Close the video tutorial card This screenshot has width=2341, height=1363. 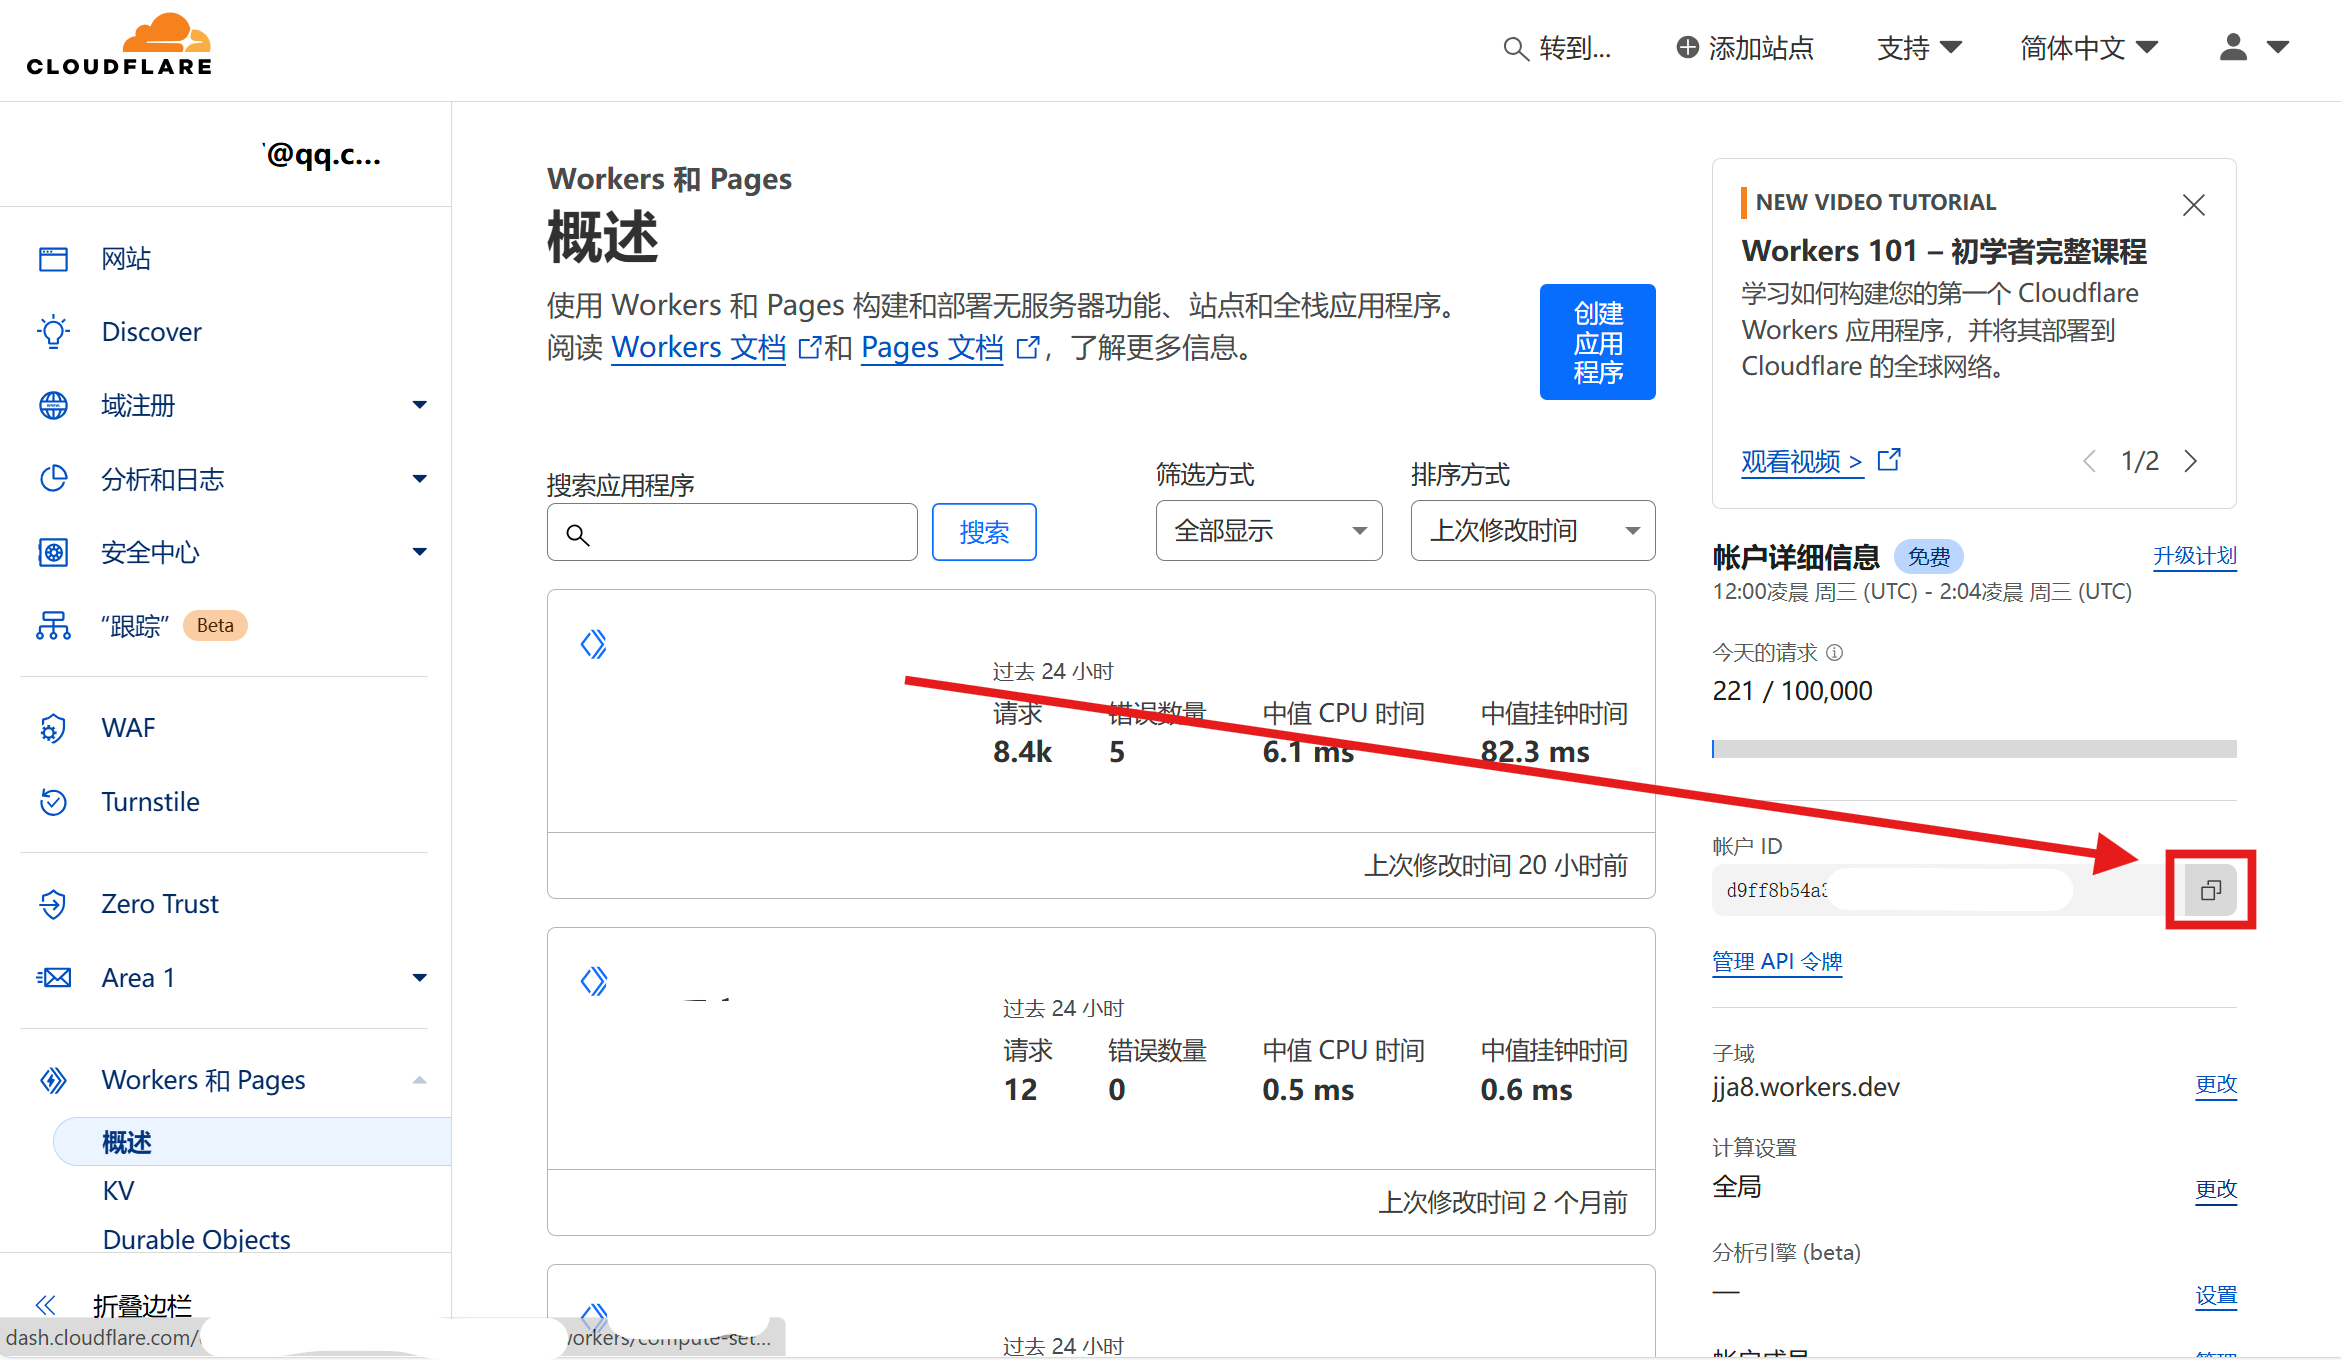click(2193, 205)
